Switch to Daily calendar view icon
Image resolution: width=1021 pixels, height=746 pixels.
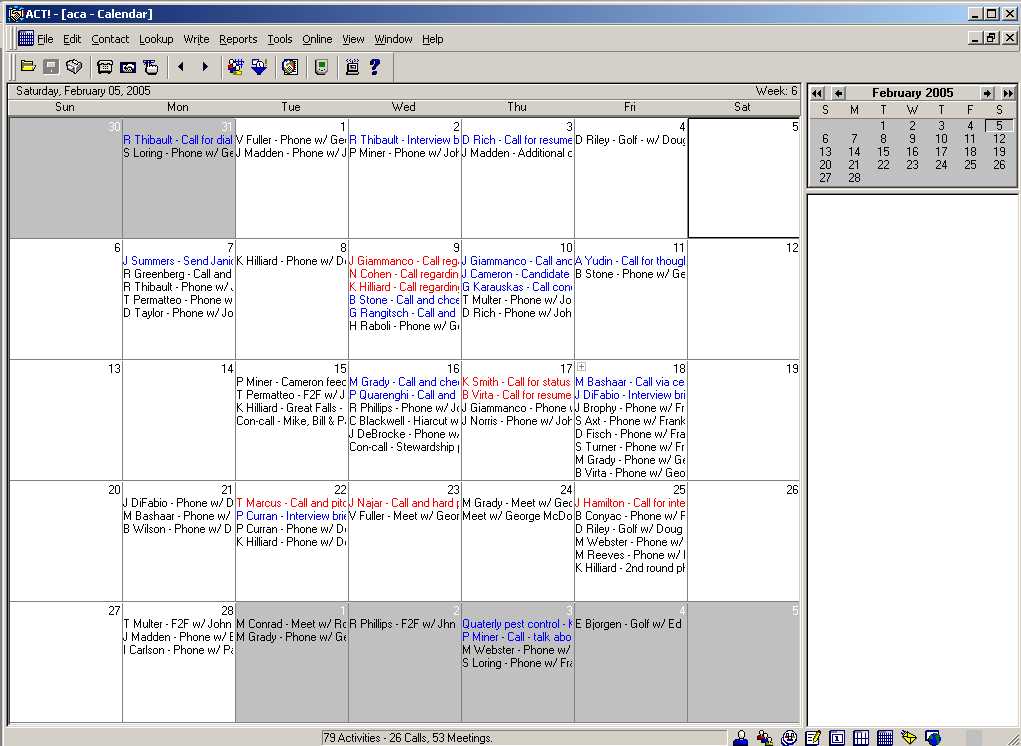click(x=837, y=738)
